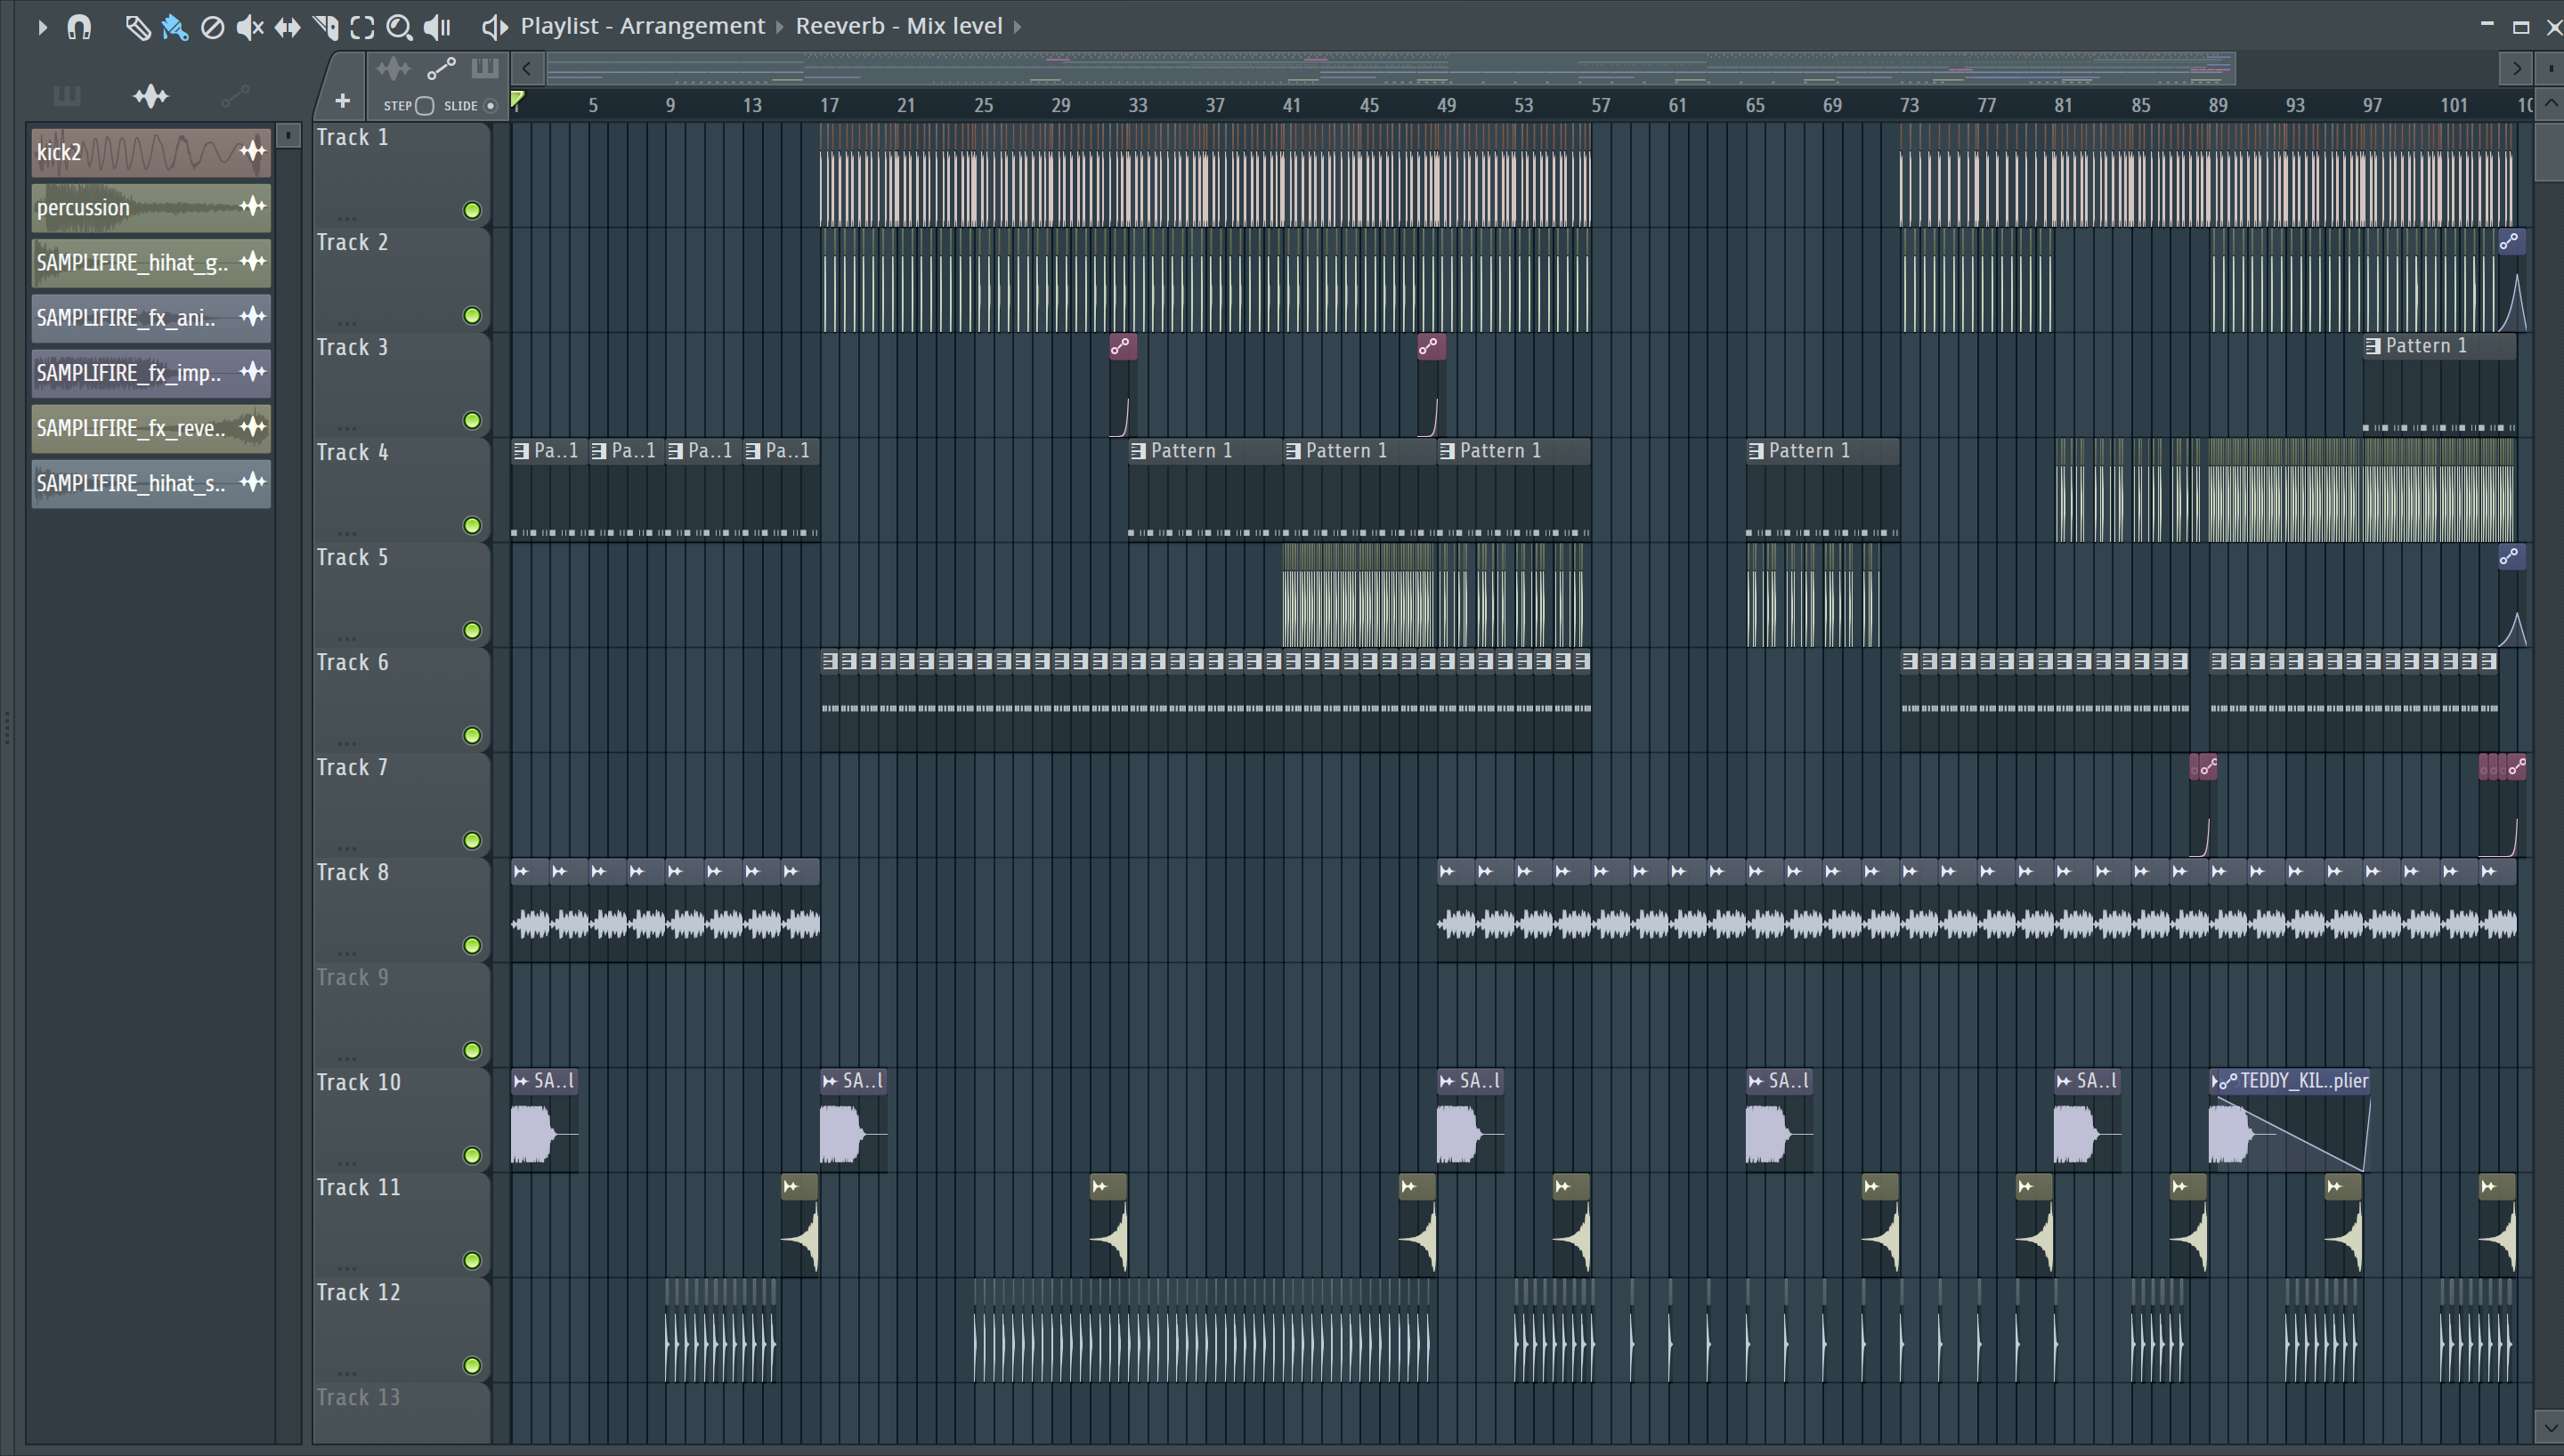Viewport: 2564px width, 1456px height.
Task: Click bar 49 on the timeline ruler
Action: 1446,105
